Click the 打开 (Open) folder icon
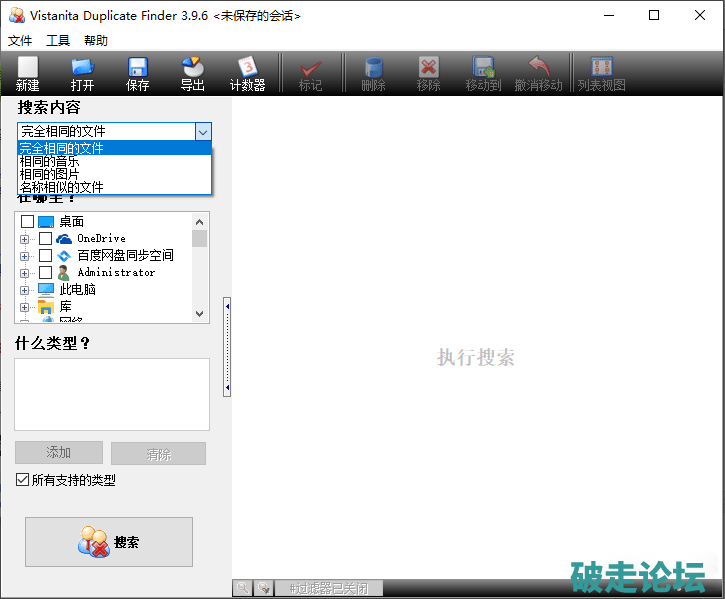725x599 pixels. 82,69
